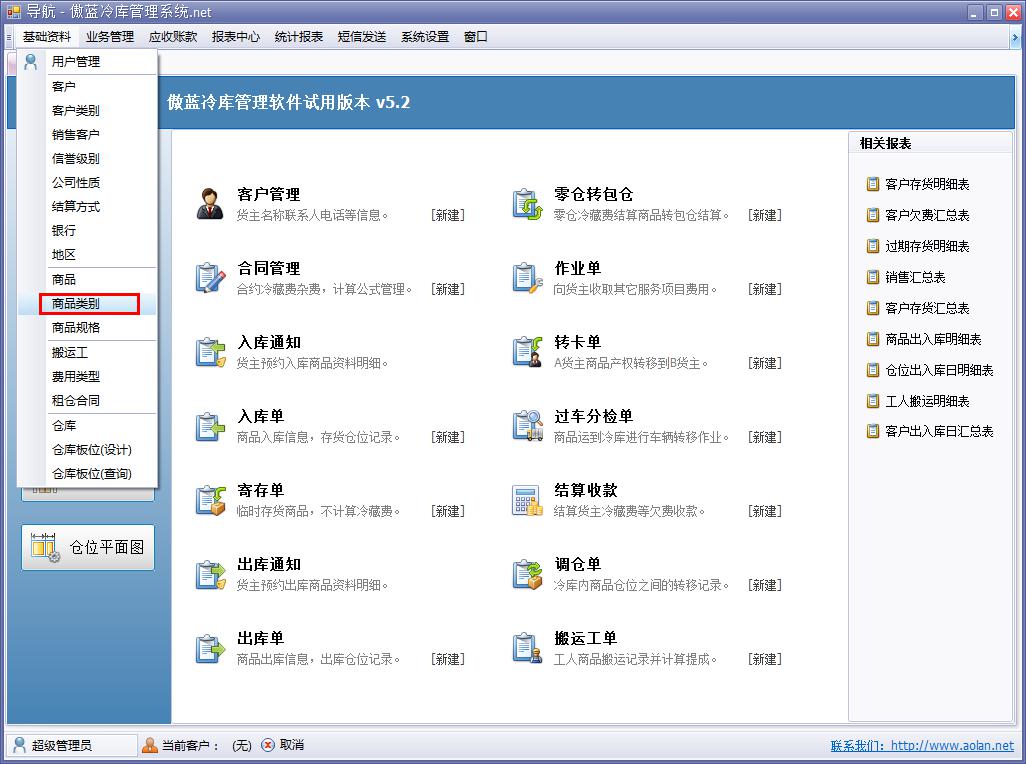Choose 用户管理 from the menu
Image resolution: width=1026 pixels, height=764 pixels.
pyautogui.click(x=76, y=62)
